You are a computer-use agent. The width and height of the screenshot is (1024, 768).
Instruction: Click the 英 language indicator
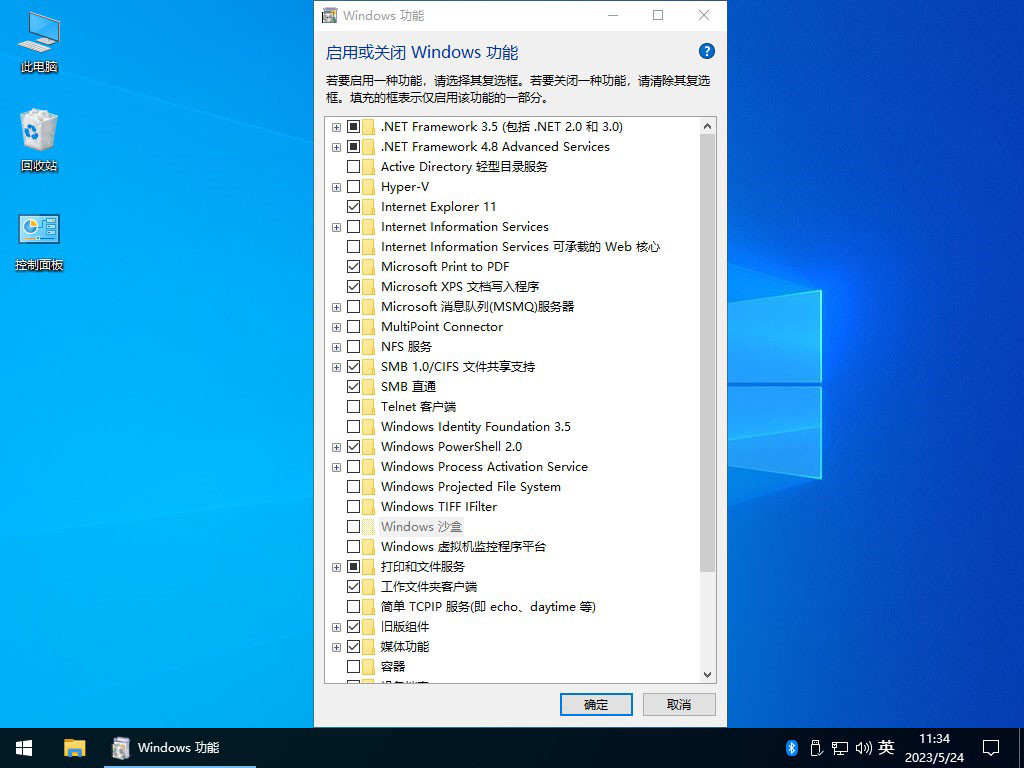click(886, 747)
